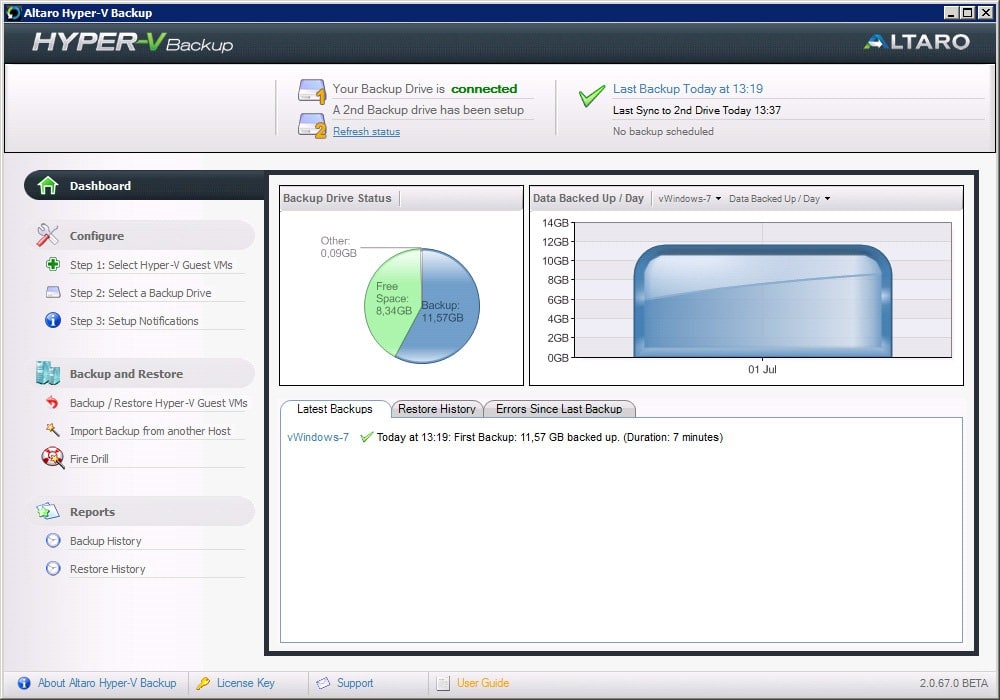The width and height of the screenshot is (1000, 700).
Task: Click the vWindows-7 link in Latest Backups
Action: (x=318, y=437)
